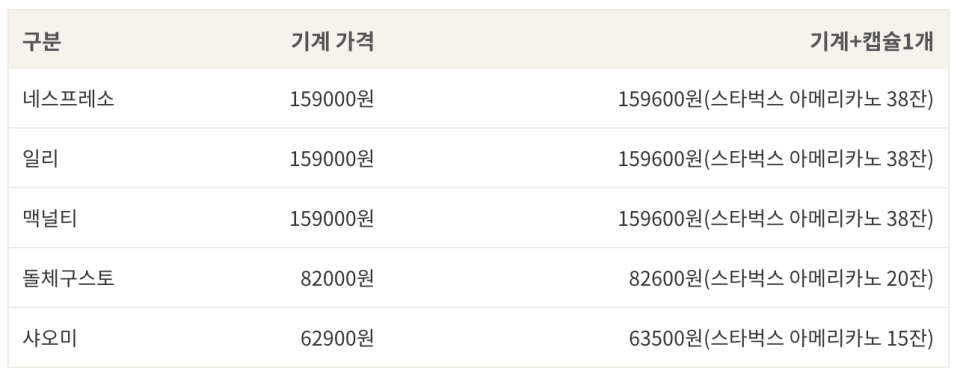
Task: Select the 네스프레소 row label
Action: pyautogui.click(x=68, y=99)
